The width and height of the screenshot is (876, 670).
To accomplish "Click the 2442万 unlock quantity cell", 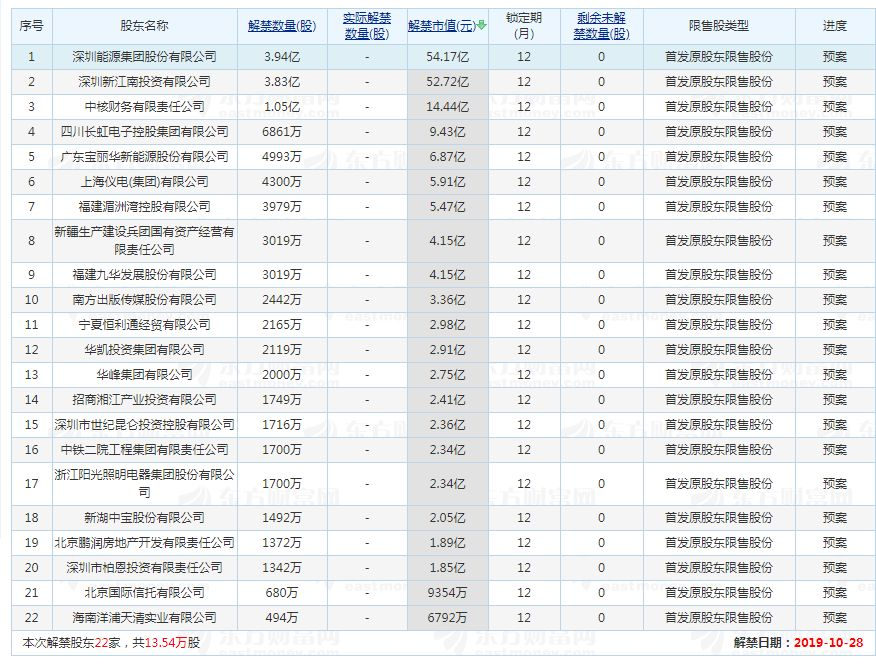I will 282,300.
